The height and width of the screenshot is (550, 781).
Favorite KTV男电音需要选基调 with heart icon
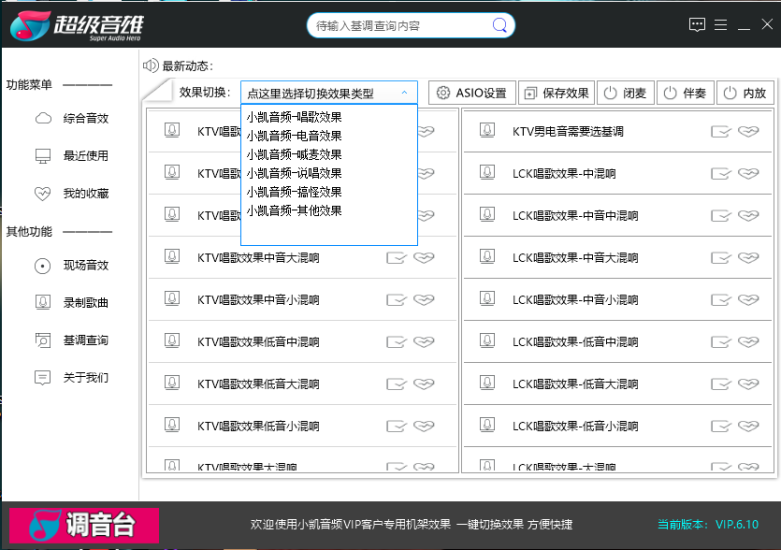coord(748,131)
